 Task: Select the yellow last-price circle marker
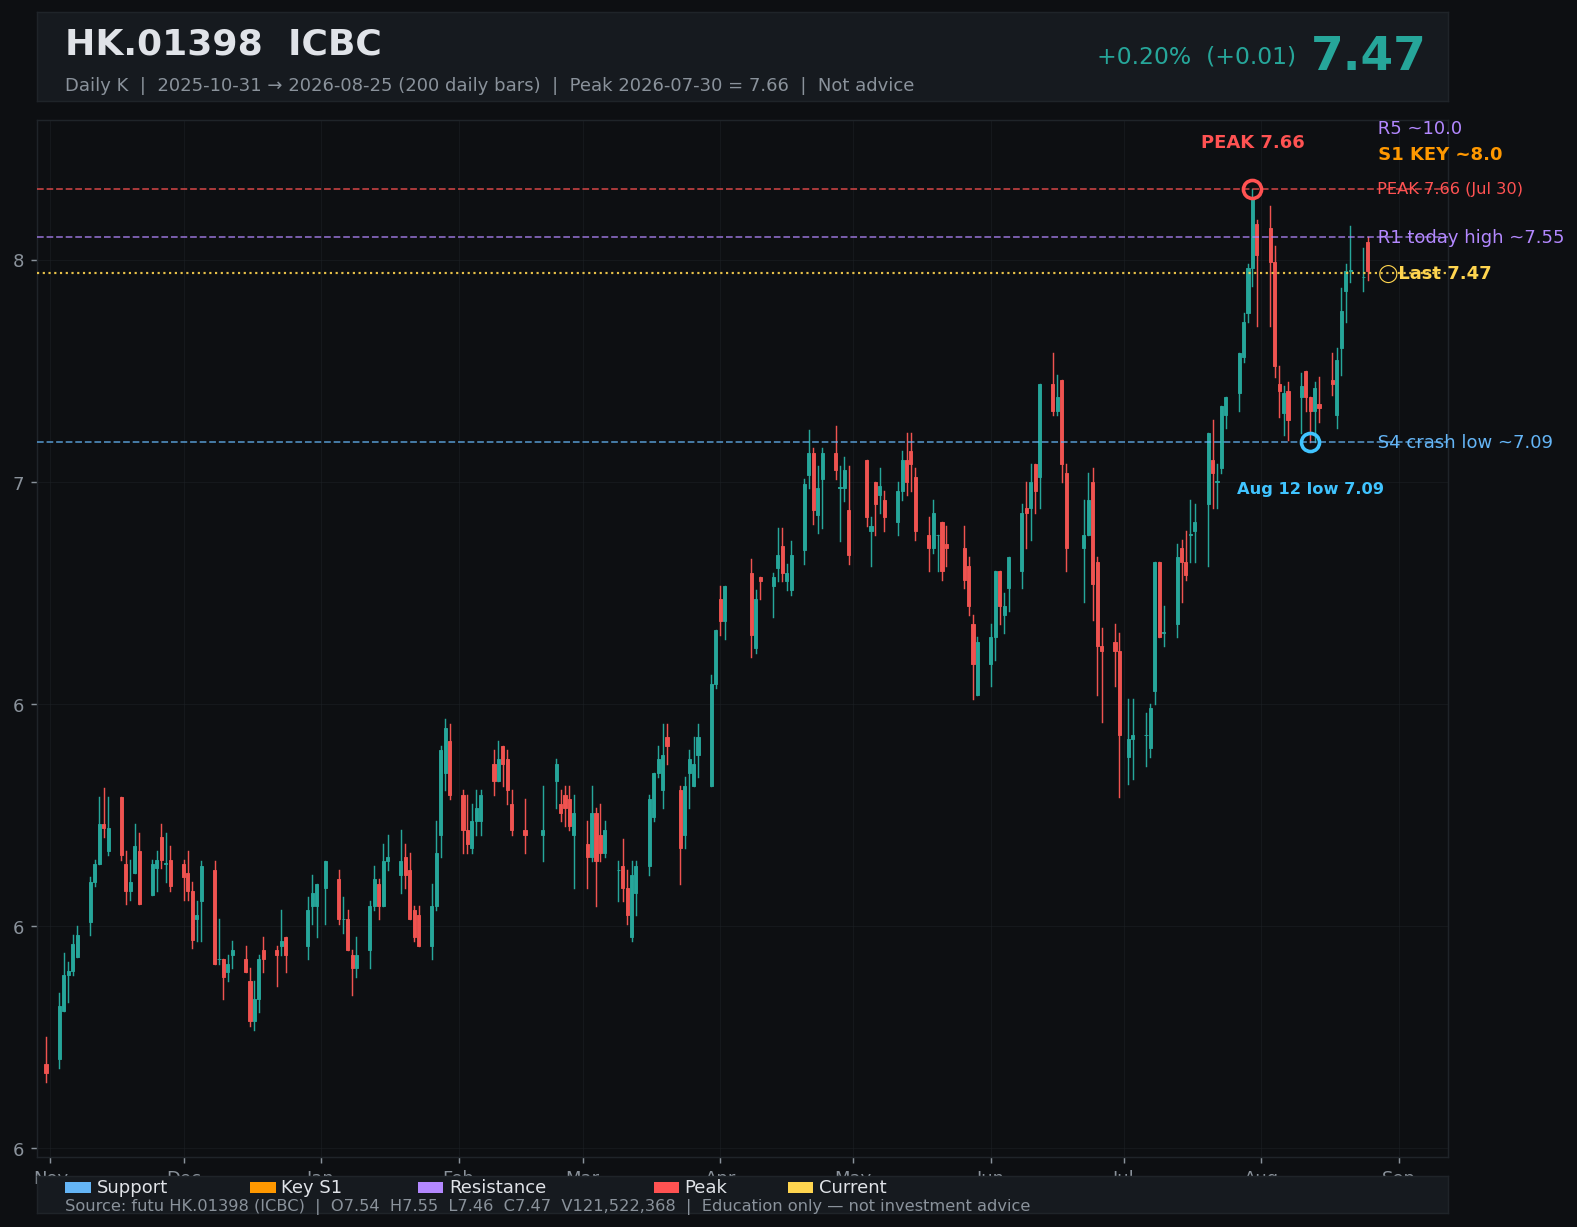1388,274
